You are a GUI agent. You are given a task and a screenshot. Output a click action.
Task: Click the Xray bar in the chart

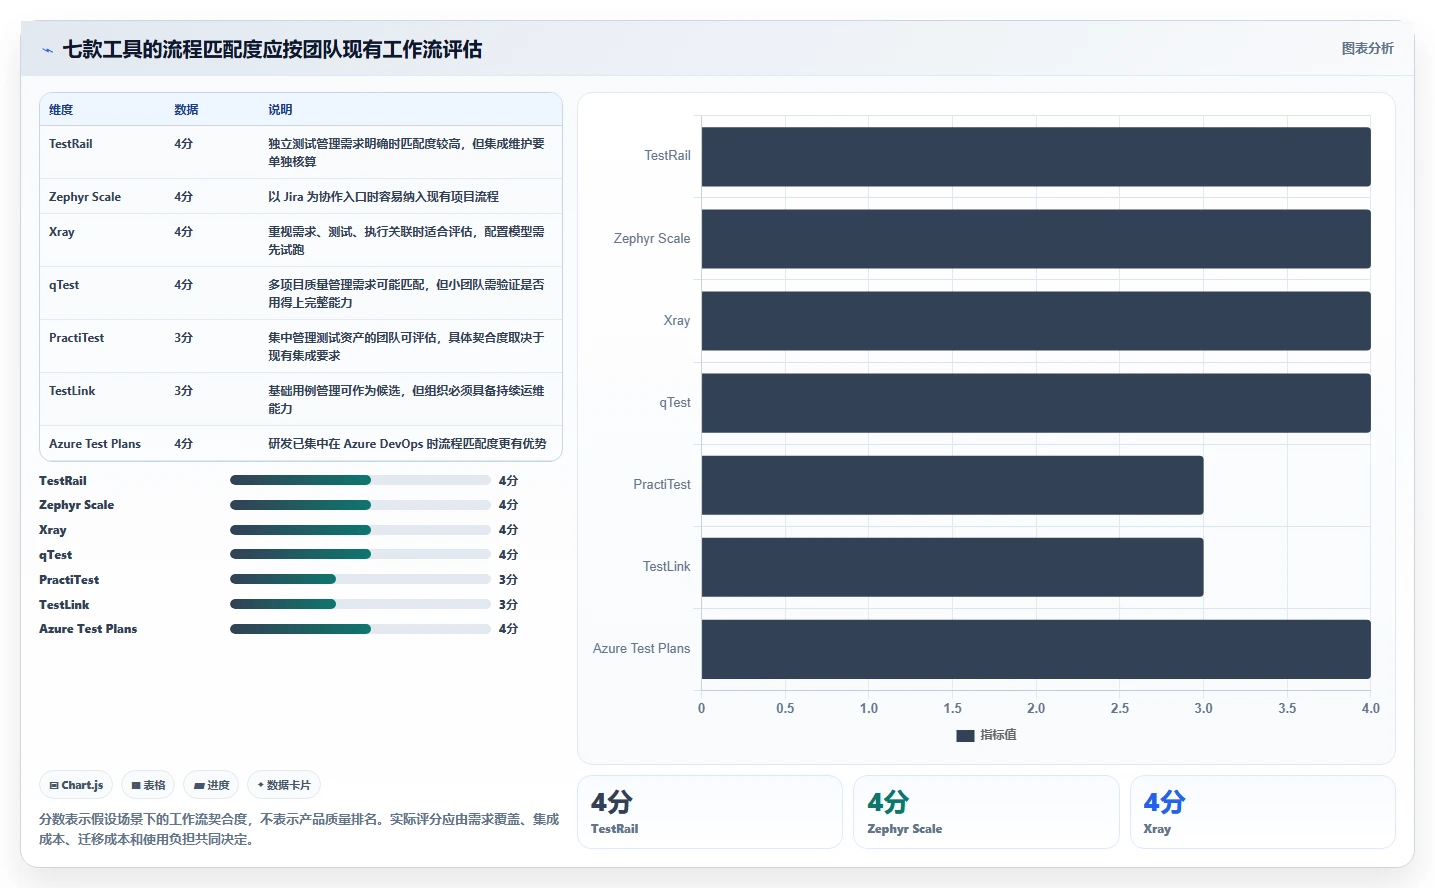pyautogui.click(x=1036, y=320)
